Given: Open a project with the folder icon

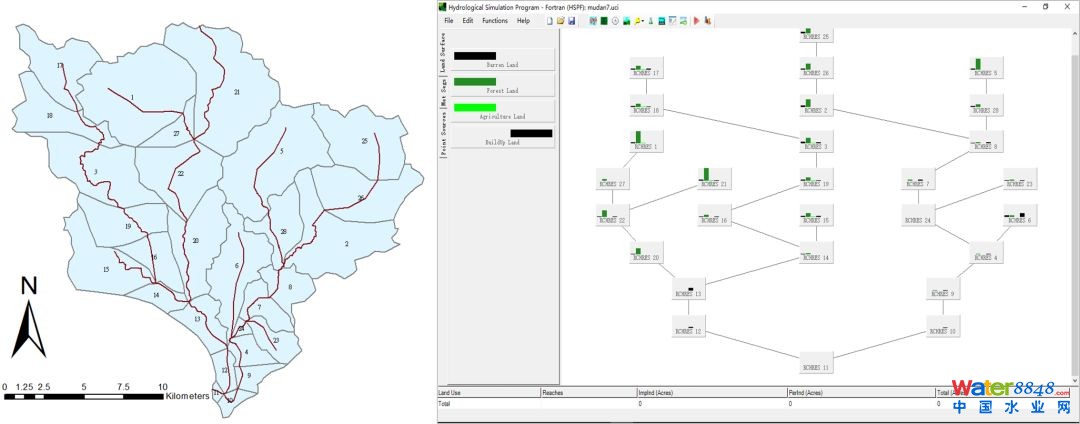Looking at the screenshot, I should [x=561, y=21].
